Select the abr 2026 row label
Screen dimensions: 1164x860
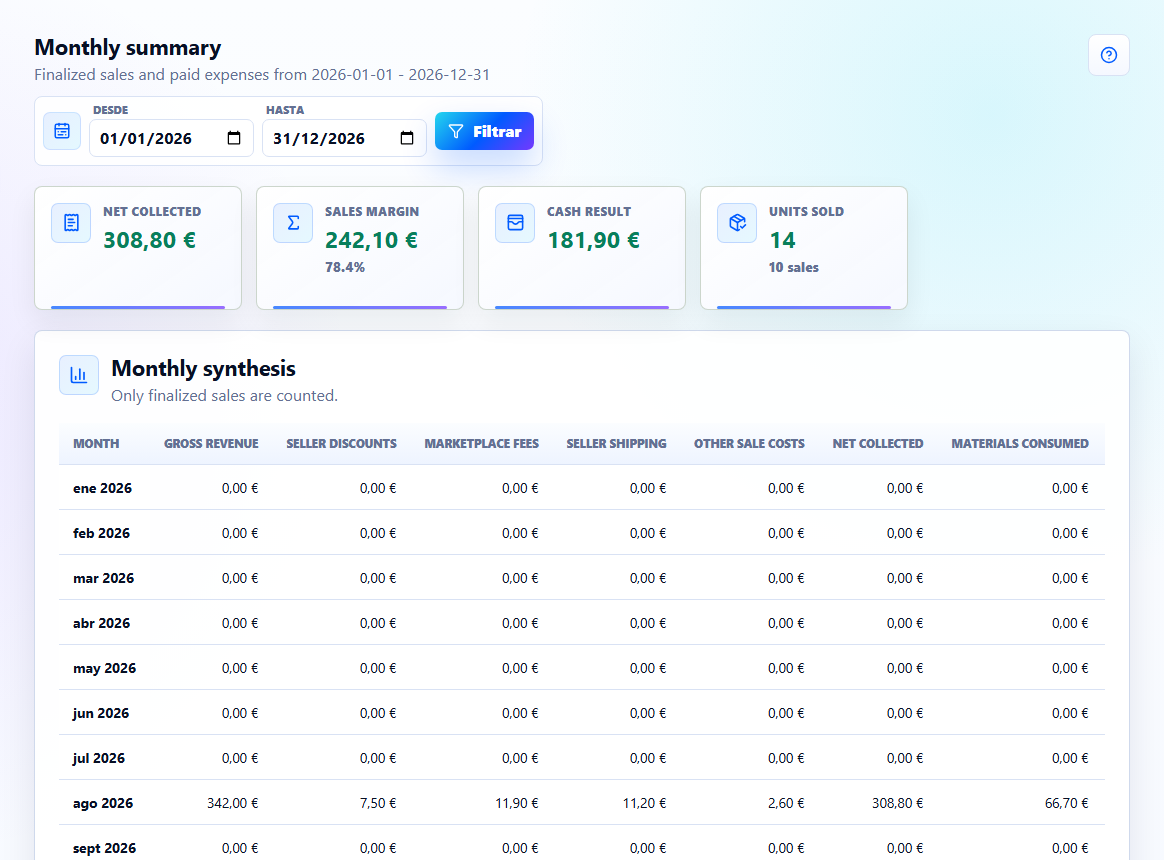click(102, 623)
